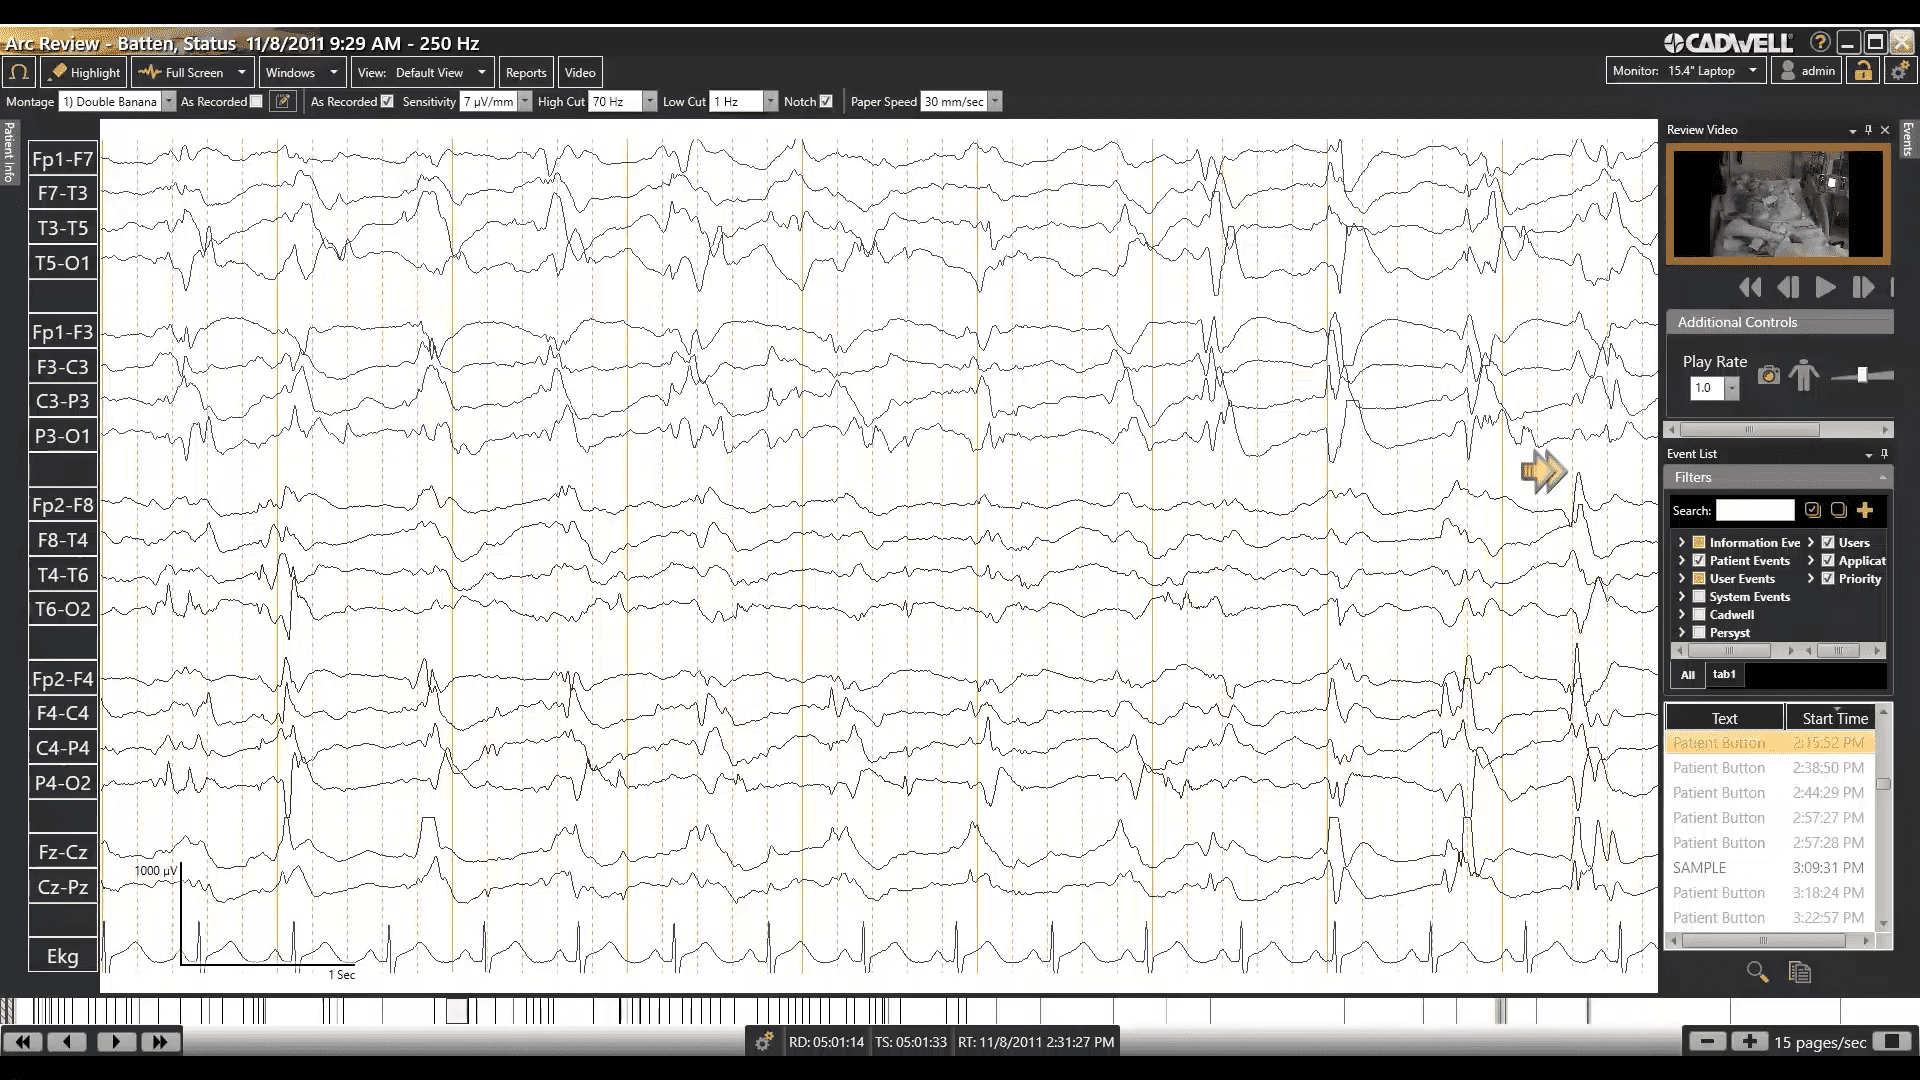Expand the Cadwell filter tree item
1920x1080 pixels.
[1681, 614]
